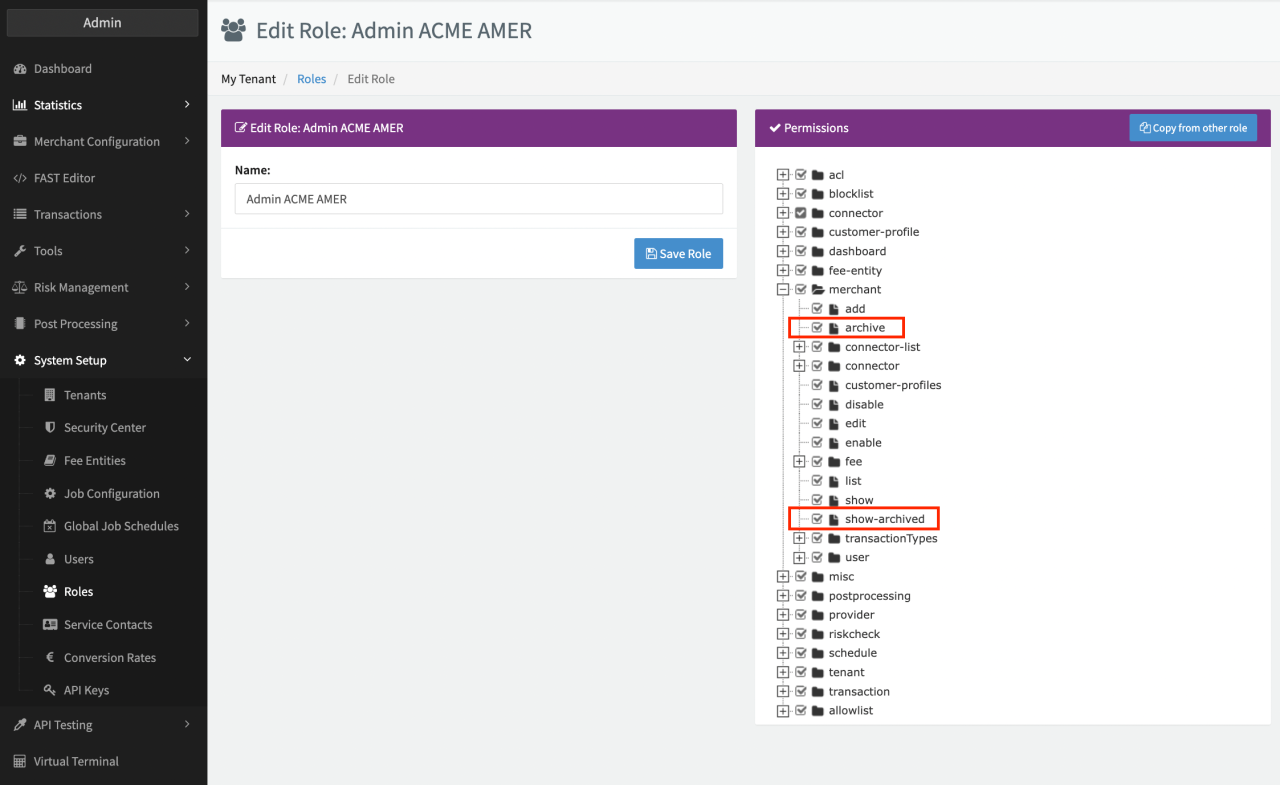
Task: Click the API Keys key icon
Action: (x=50, y=691)
